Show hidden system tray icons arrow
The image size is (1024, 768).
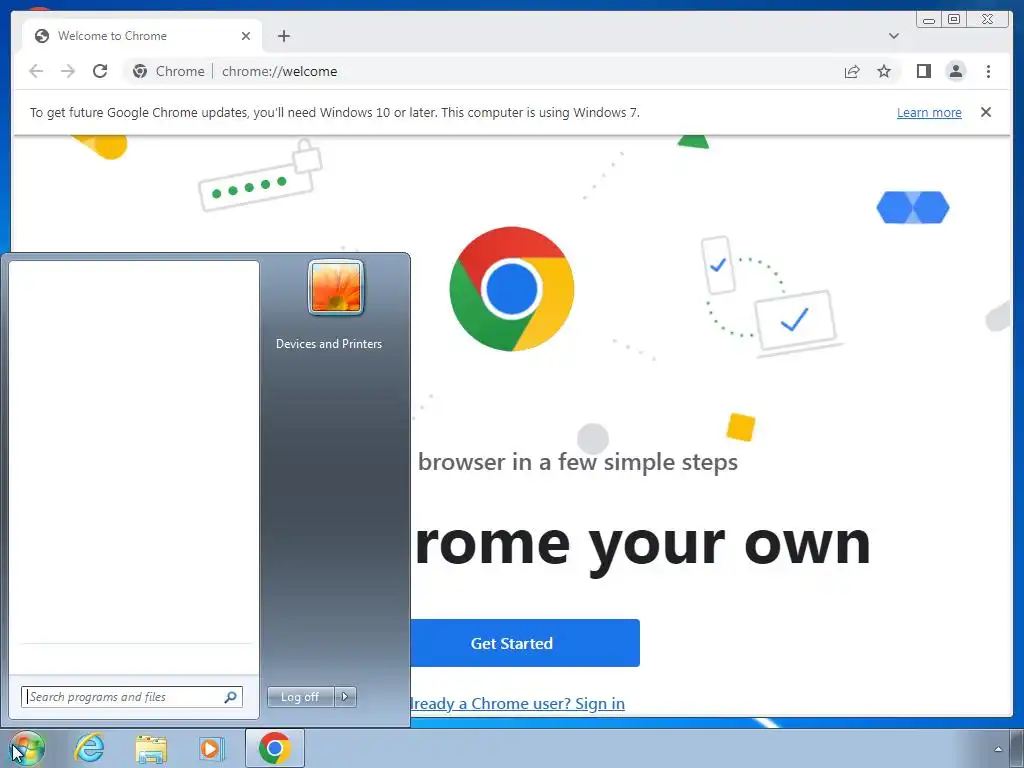(x=998, y=748)
